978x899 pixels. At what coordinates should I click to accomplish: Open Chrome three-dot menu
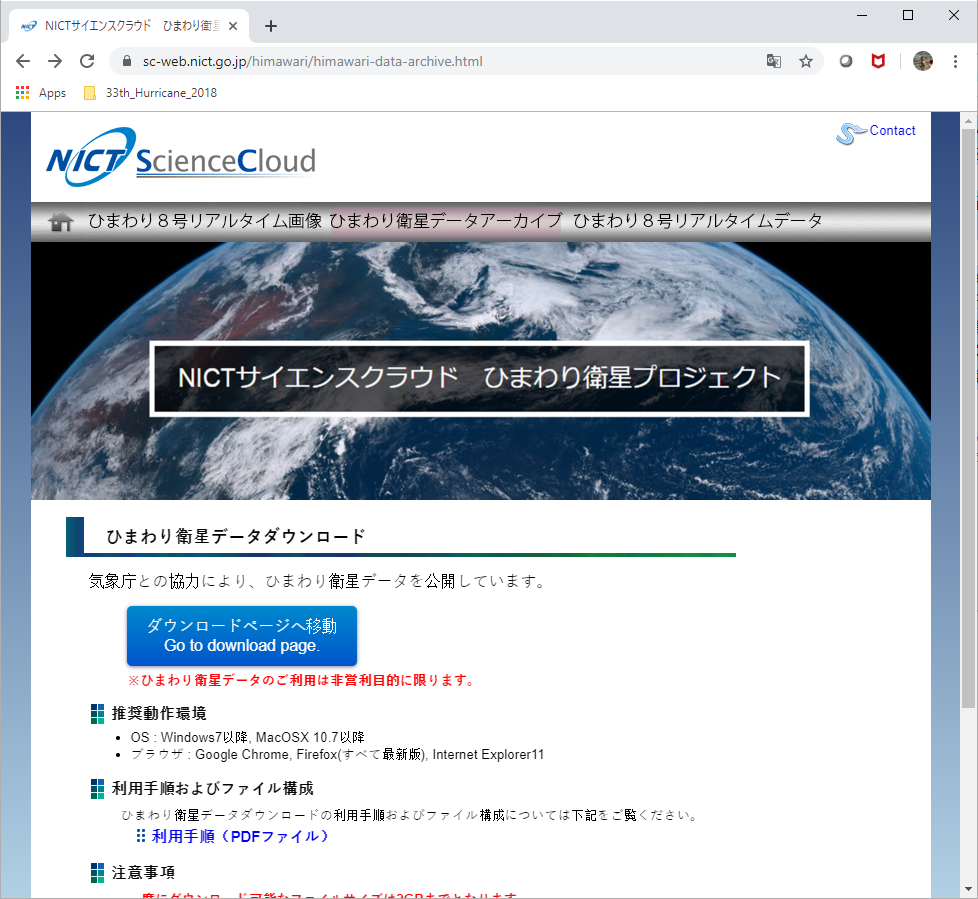[x=955, y=61]
